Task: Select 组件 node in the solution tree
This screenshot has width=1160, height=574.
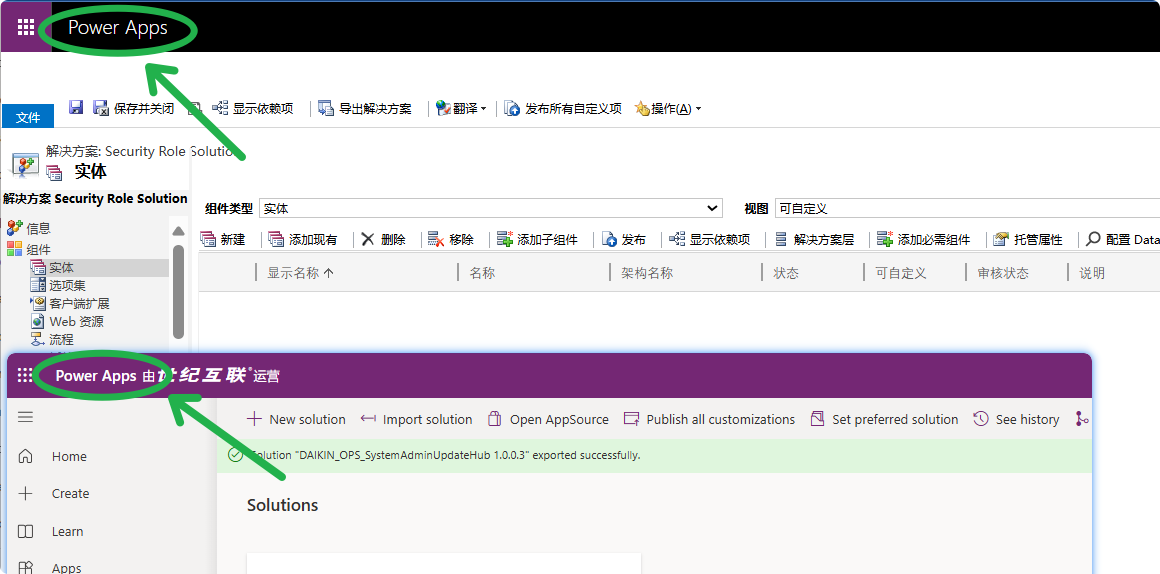Action: tap(29, 249)
